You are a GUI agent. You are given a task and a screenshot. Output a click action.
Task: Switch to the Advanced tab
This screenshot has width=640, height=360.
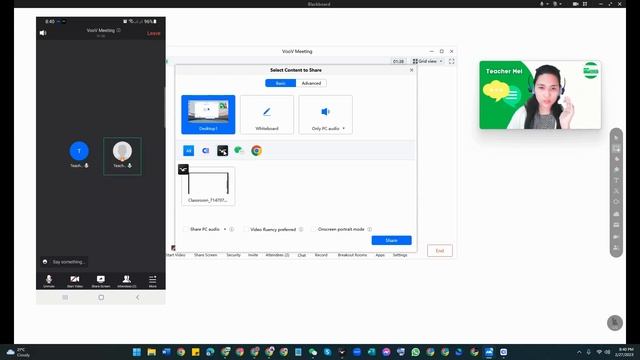click(x=311, y=83)
